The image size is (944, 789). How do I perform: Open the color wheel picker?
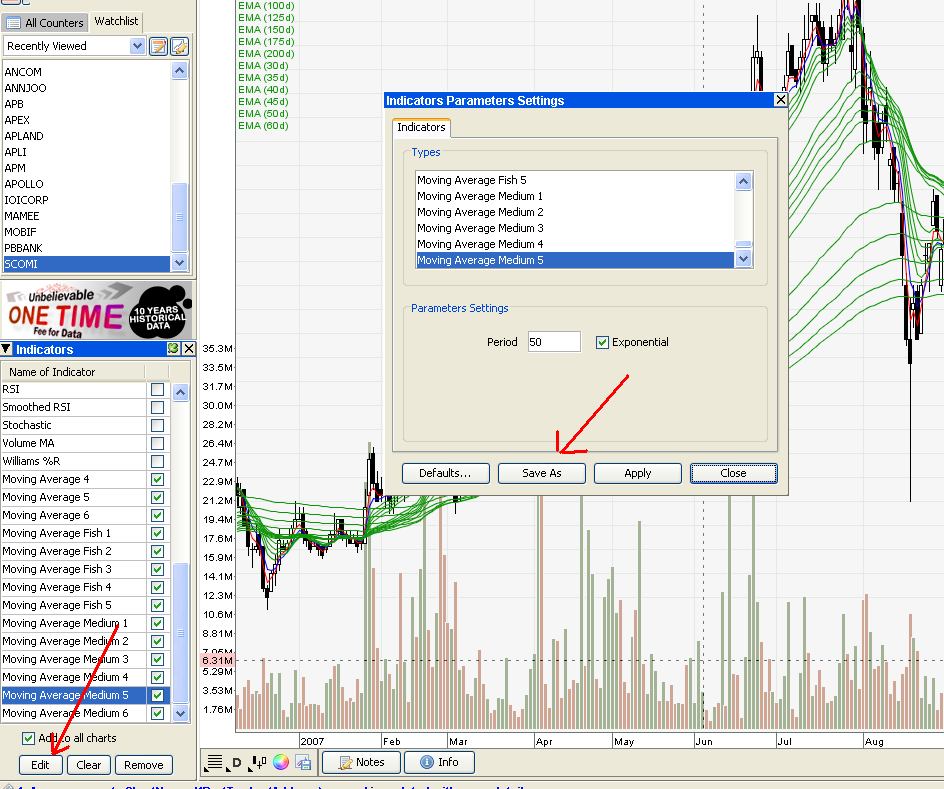click(x=281, y=763)
